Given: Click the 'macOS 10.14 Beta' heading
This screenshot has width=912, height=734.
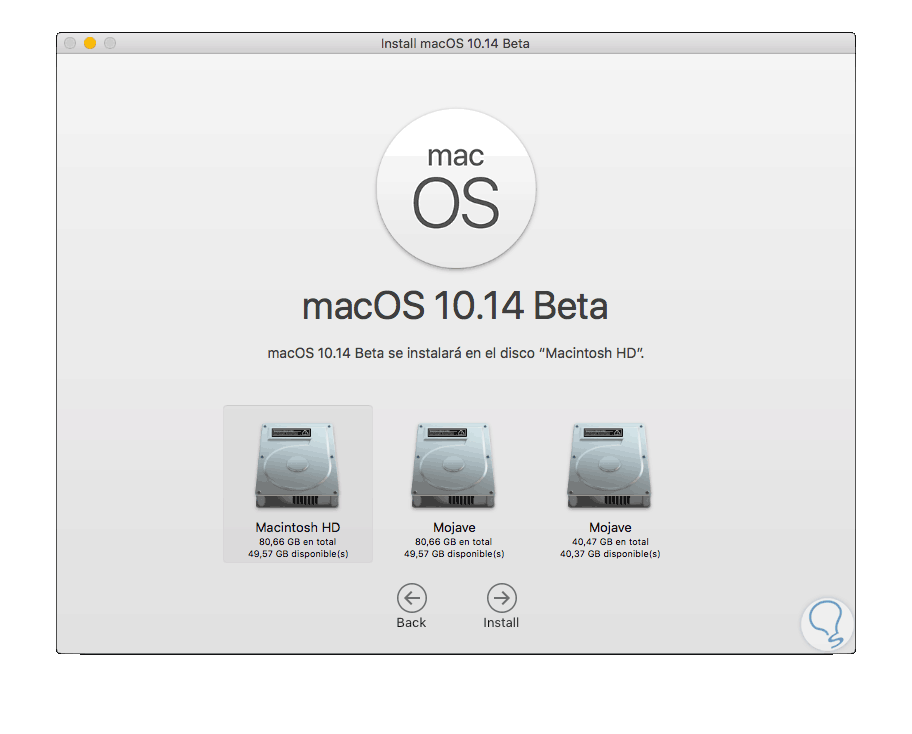Looking at the screenshot, I should (x=455, y=306).
